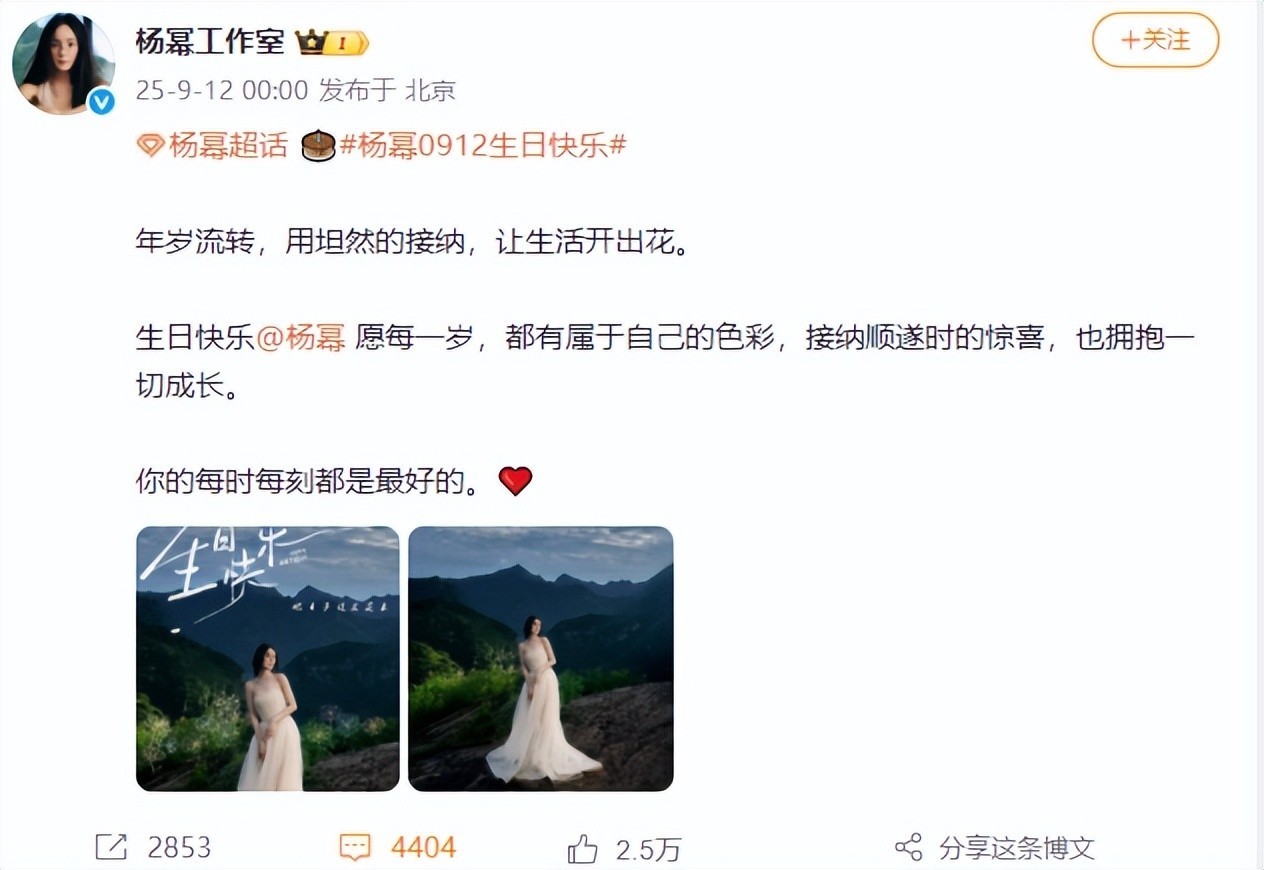The image size is (1264, 870).
Task: Click the blue verified badge on avatar
Action: [x=101, y=100]
